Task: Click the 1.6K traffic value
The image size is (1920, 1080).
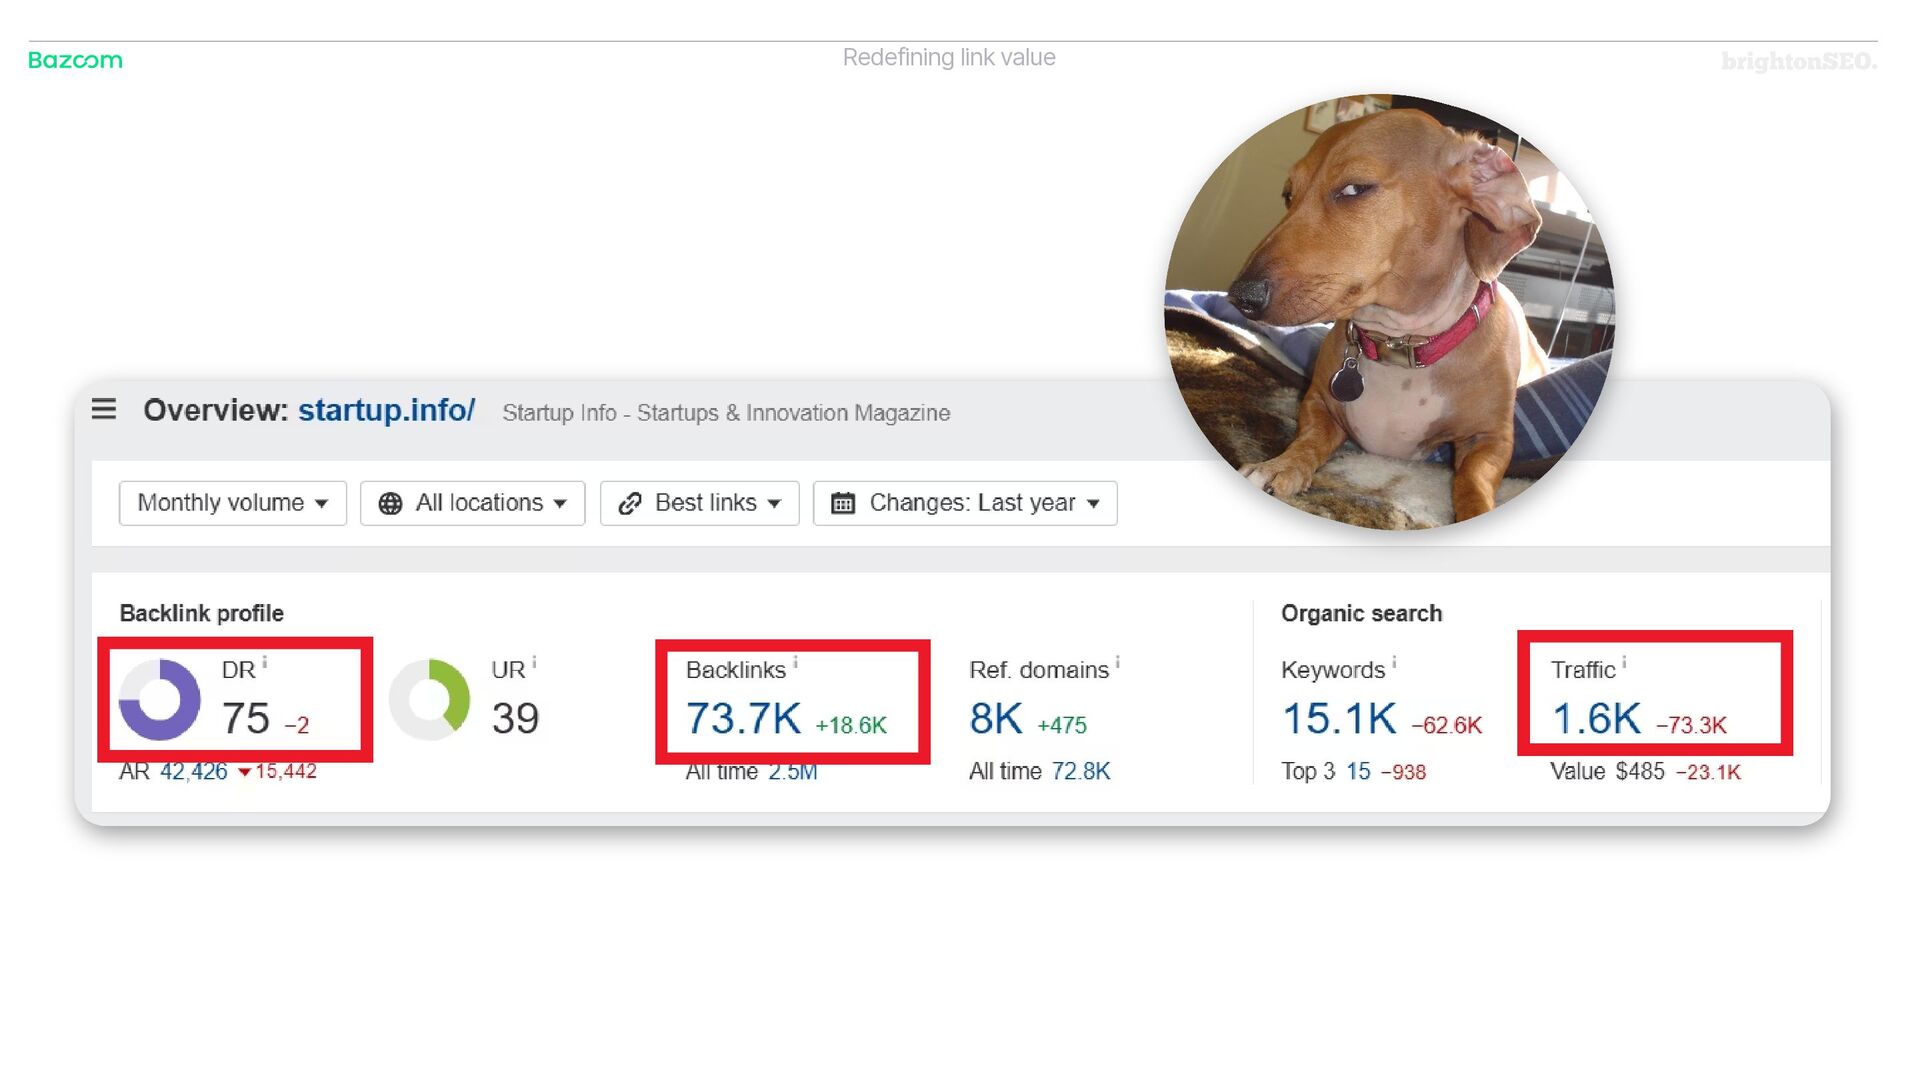Action: pyautogui.click(x=1595, y=719)
